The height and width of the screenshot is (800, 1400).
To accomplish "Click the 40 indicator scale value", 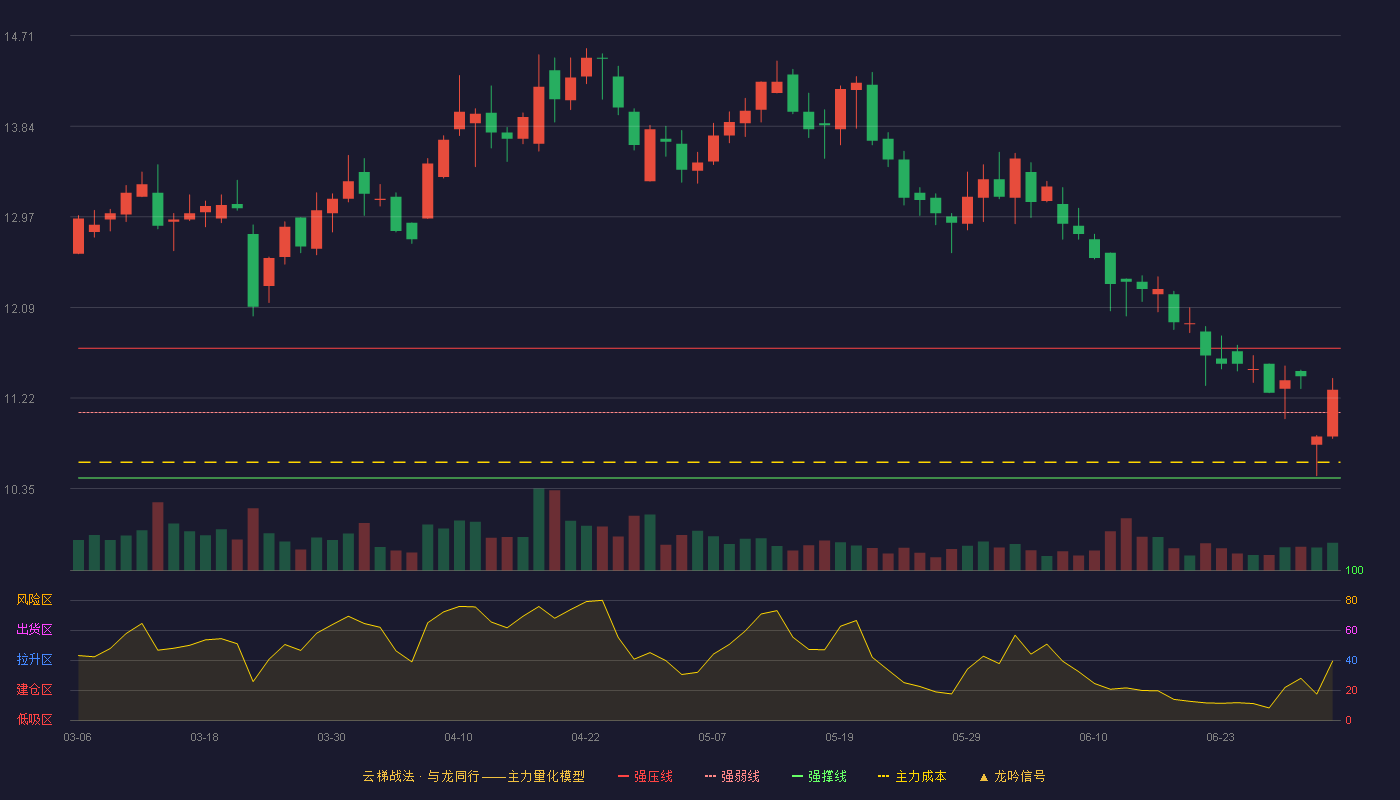I will click(x=1351, y=660).
